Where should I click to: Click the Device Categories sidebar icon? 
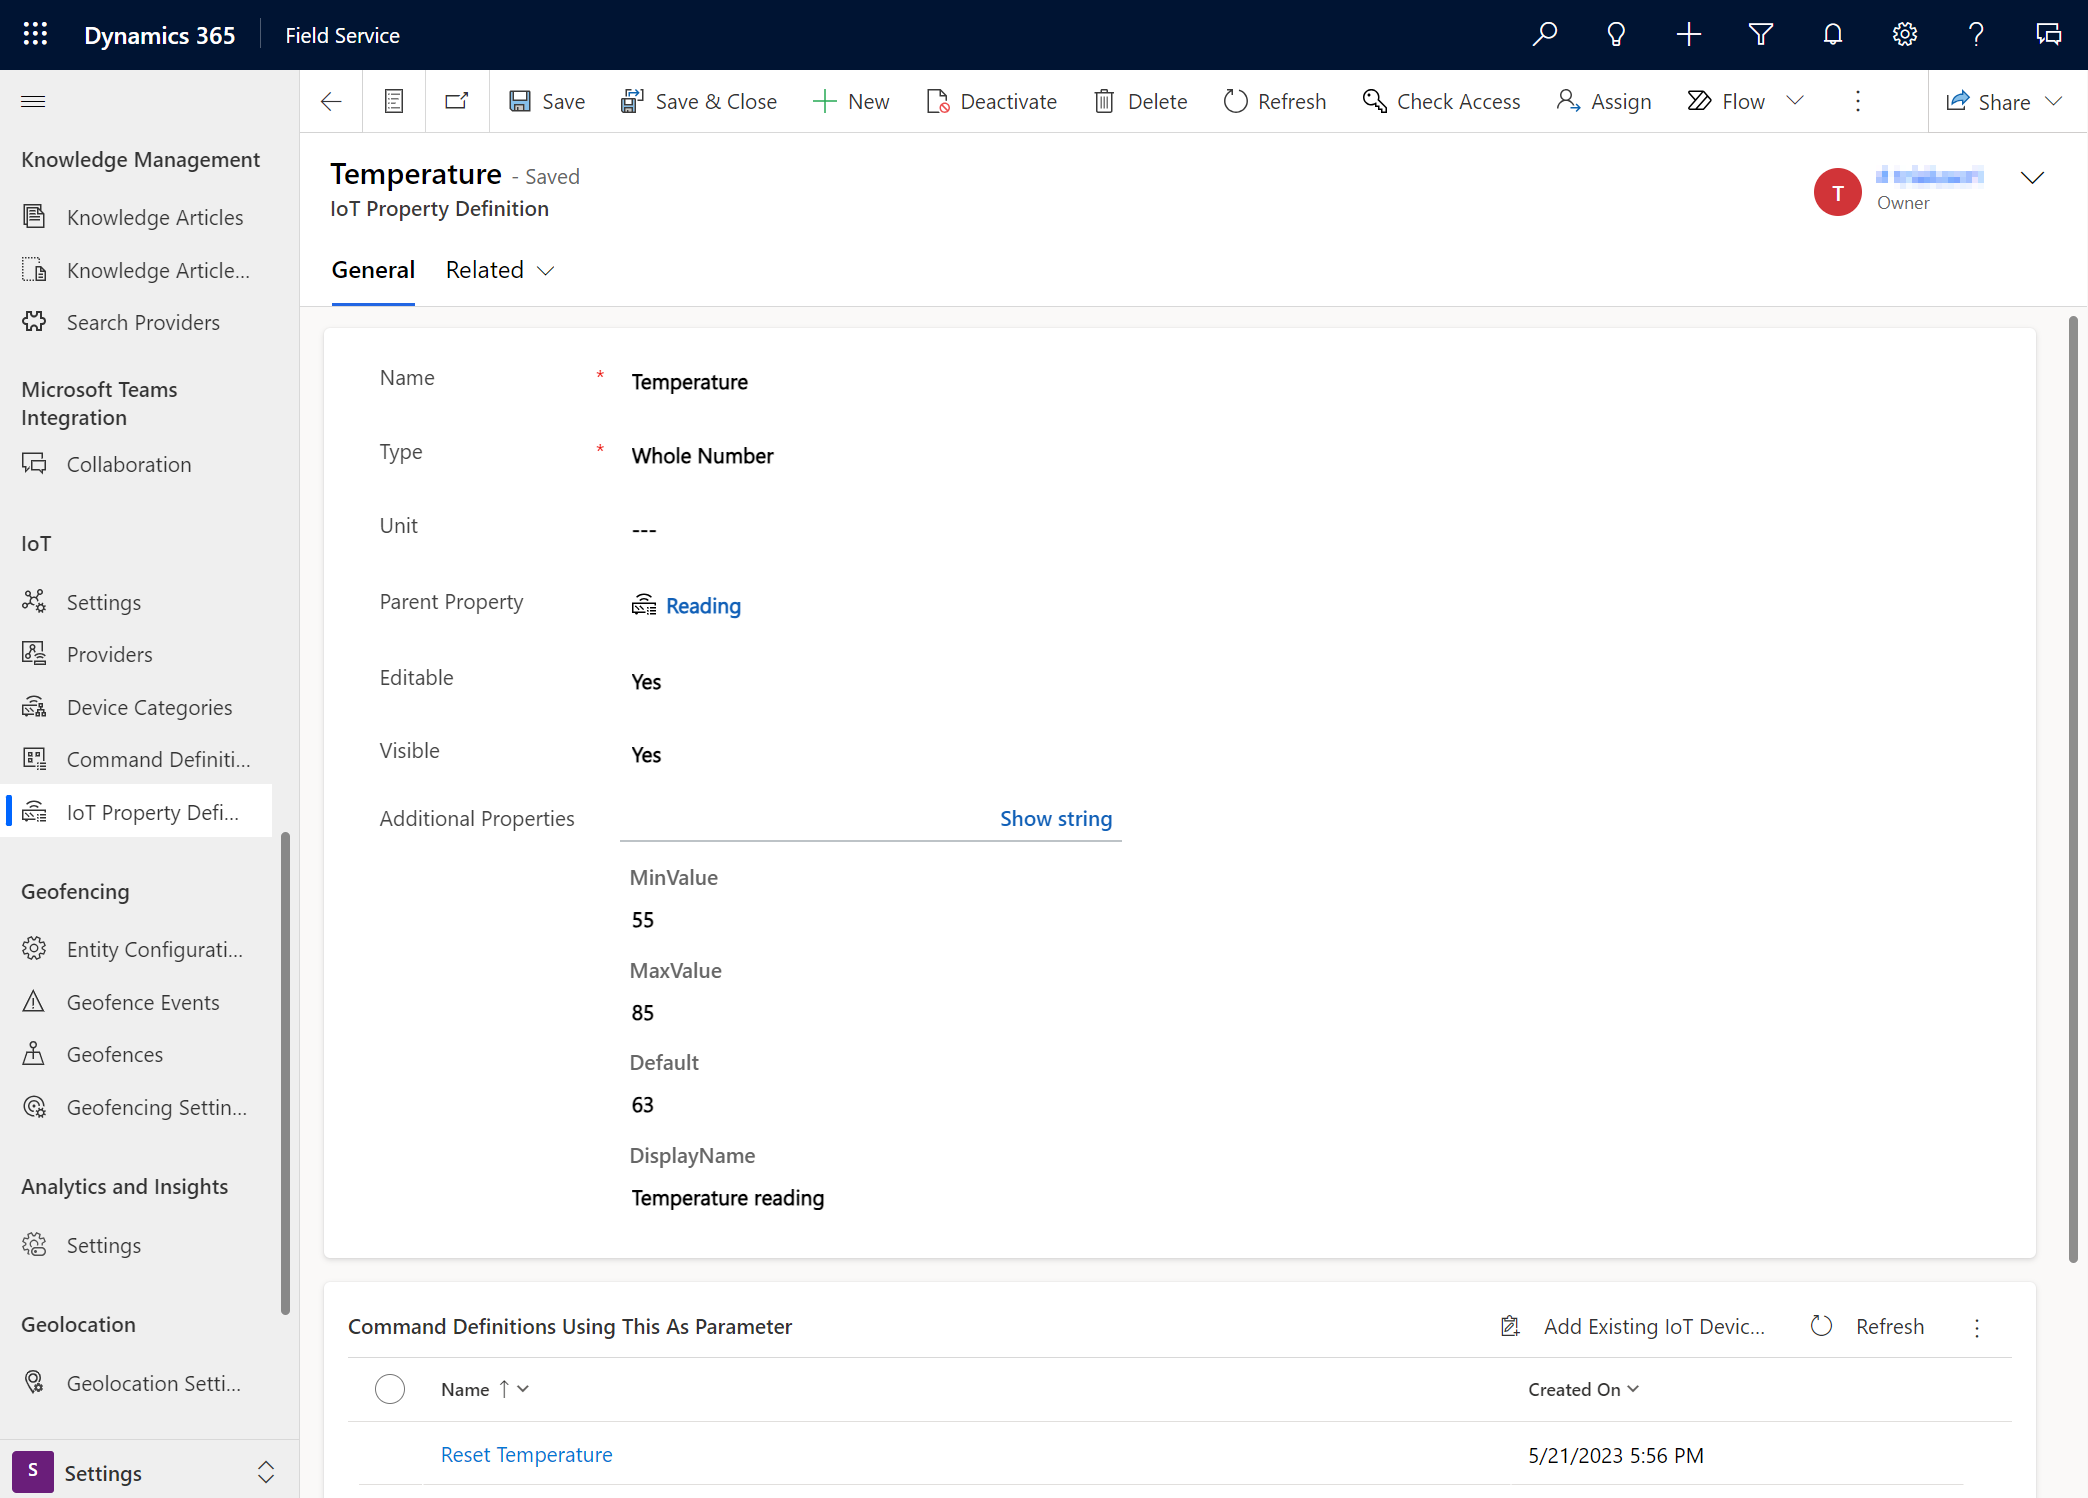click(x=36, y=705)
